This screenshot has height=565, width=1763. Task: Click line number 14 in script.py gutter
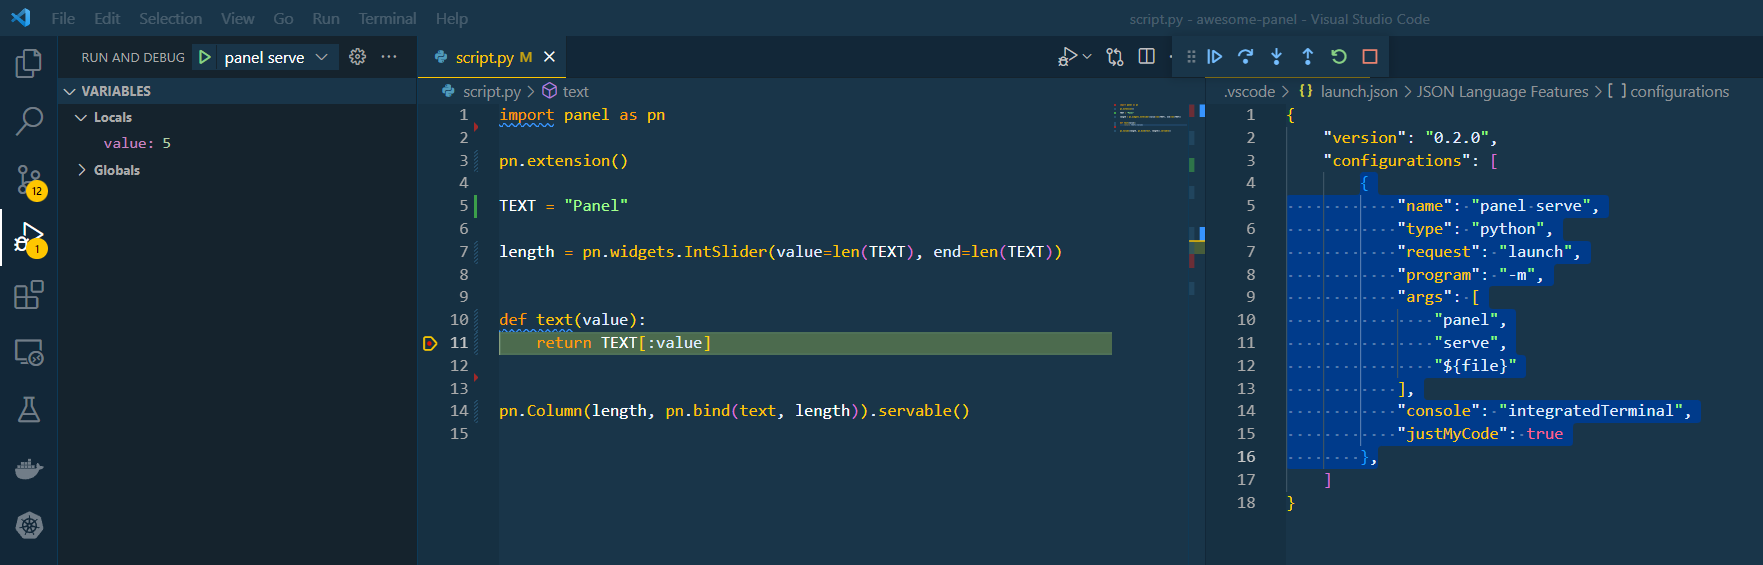459,410
